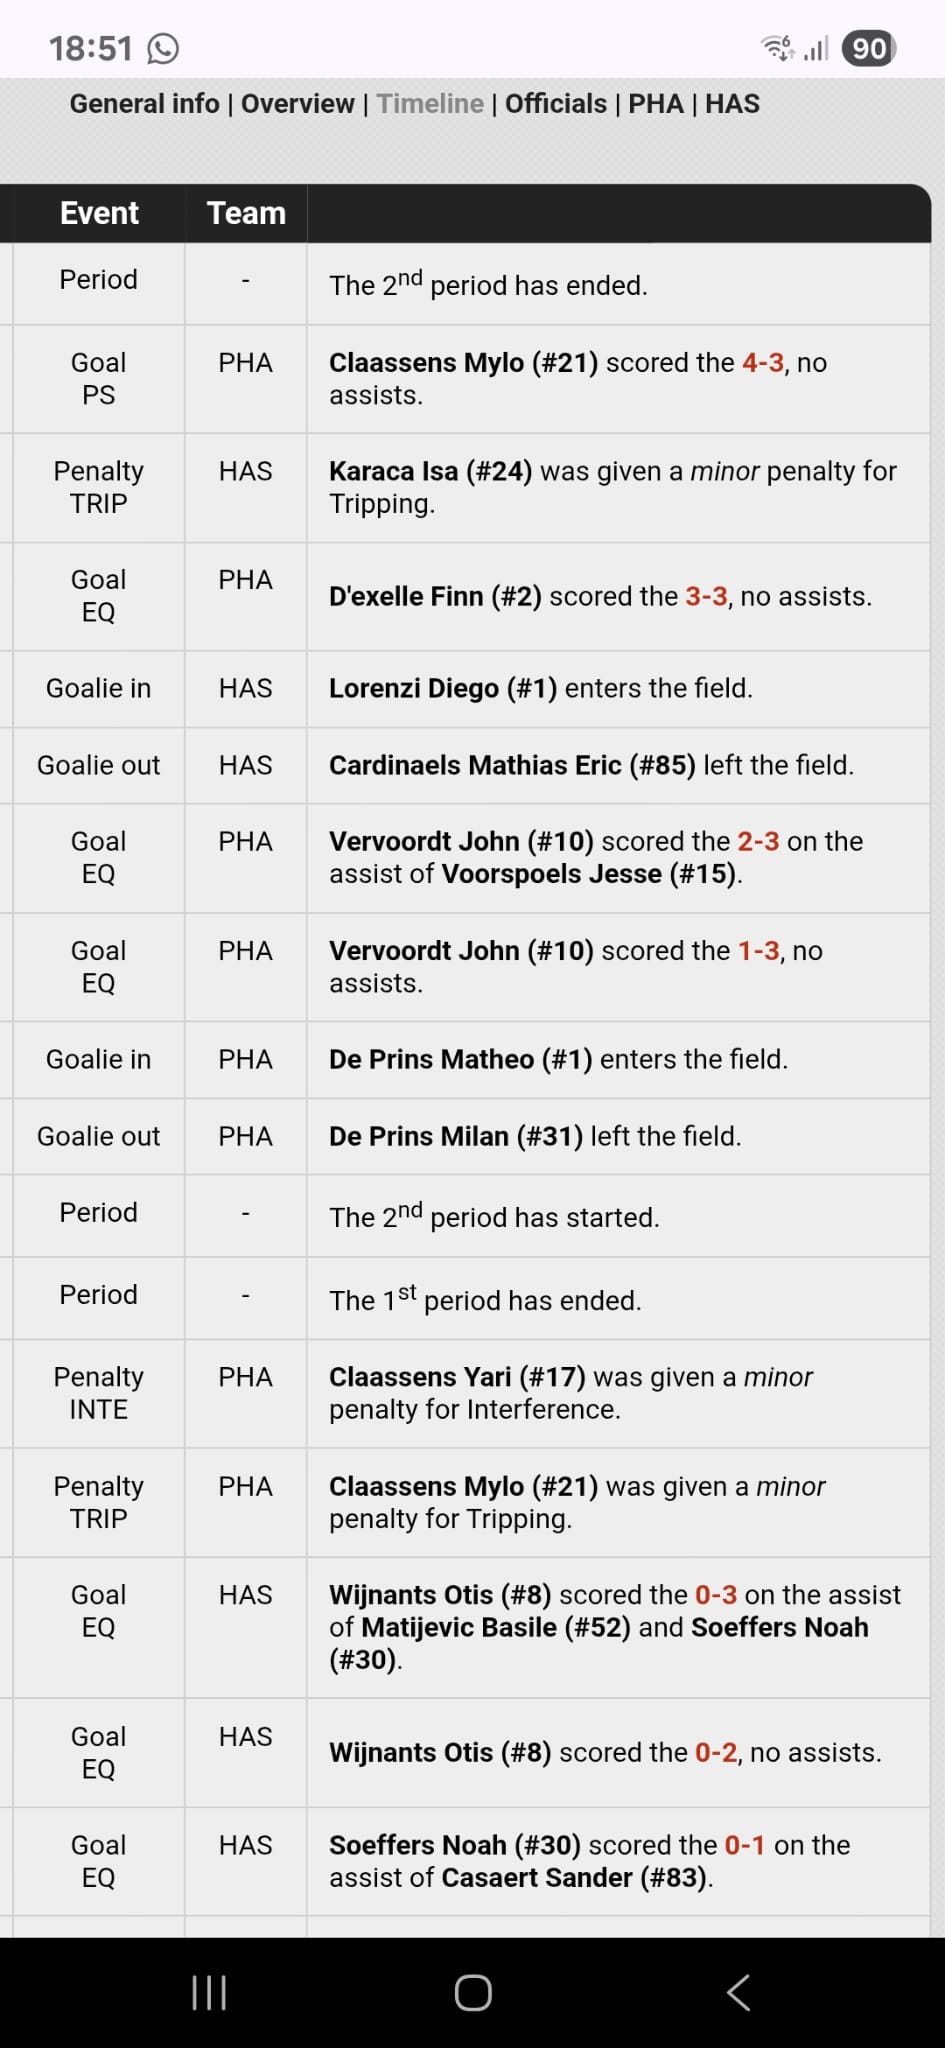
Task: Open Claassens Mylo (#21) 4-3 goal scorer link
Action: 463,362
